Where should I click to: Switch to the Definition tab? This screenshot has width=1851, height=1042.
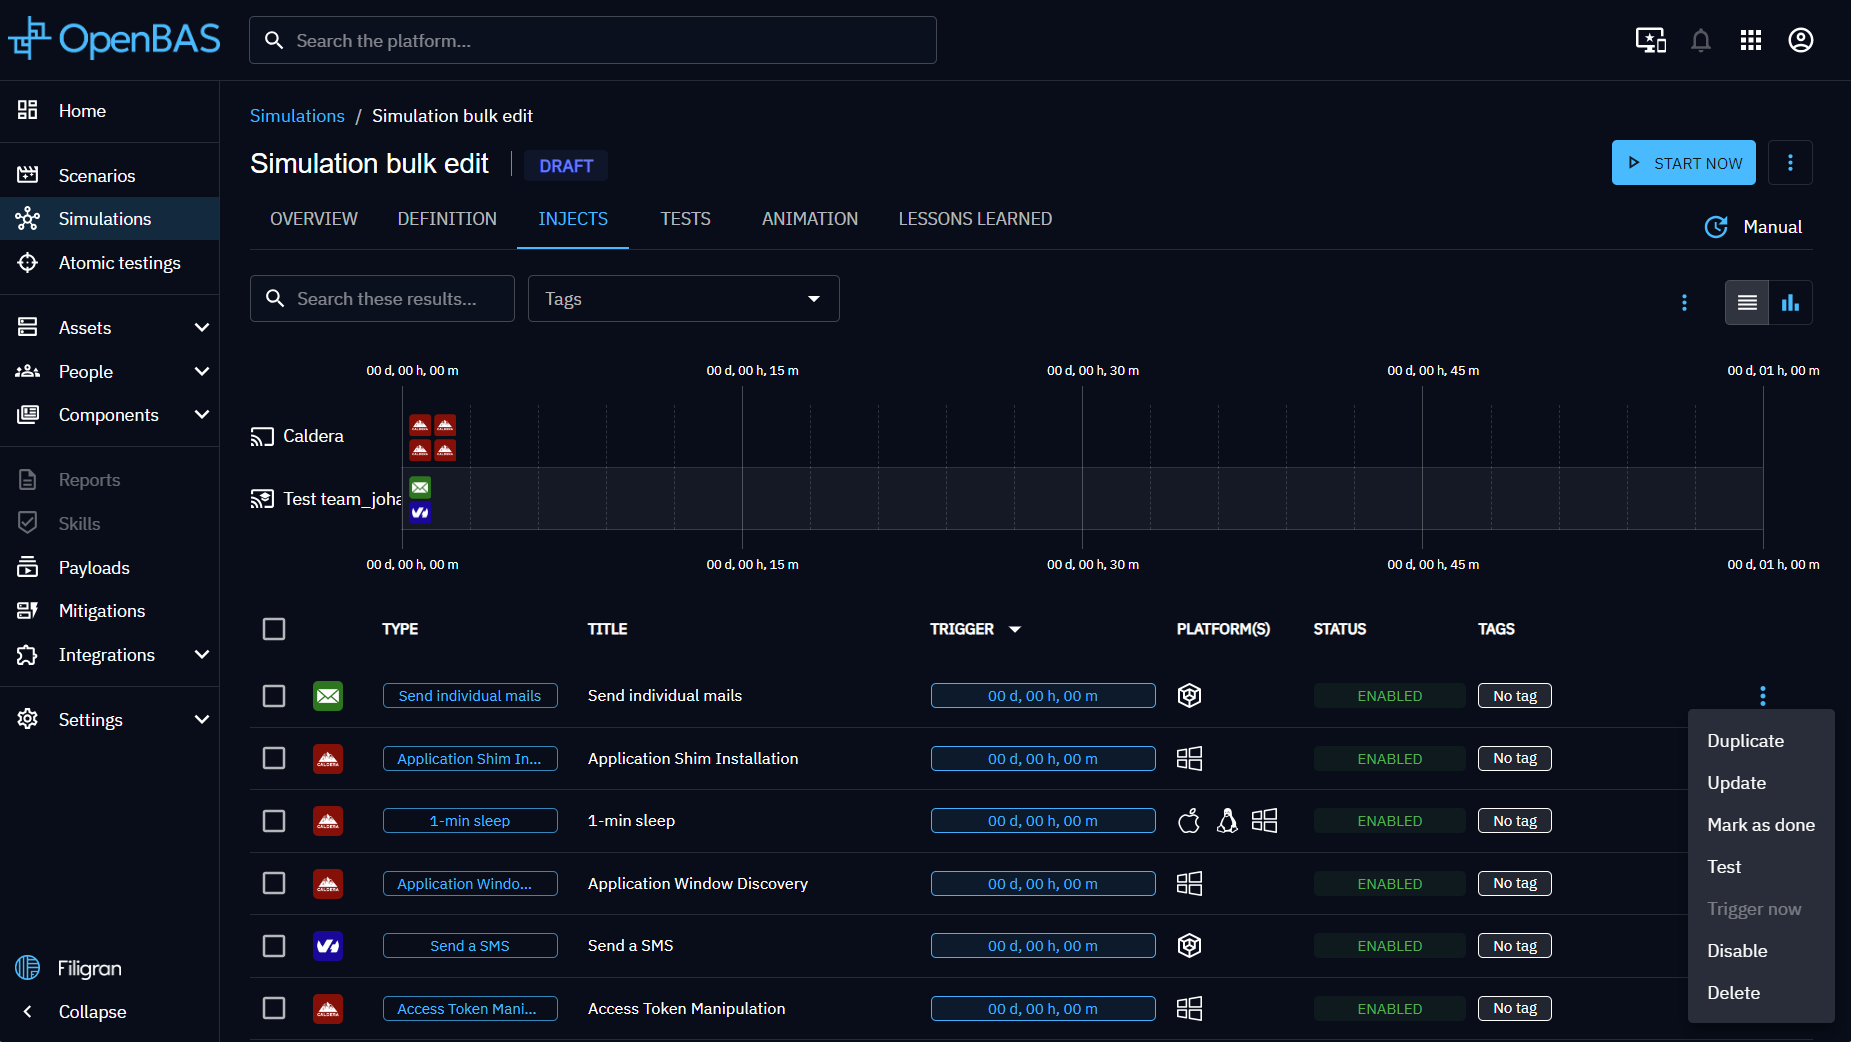[447, 219]
